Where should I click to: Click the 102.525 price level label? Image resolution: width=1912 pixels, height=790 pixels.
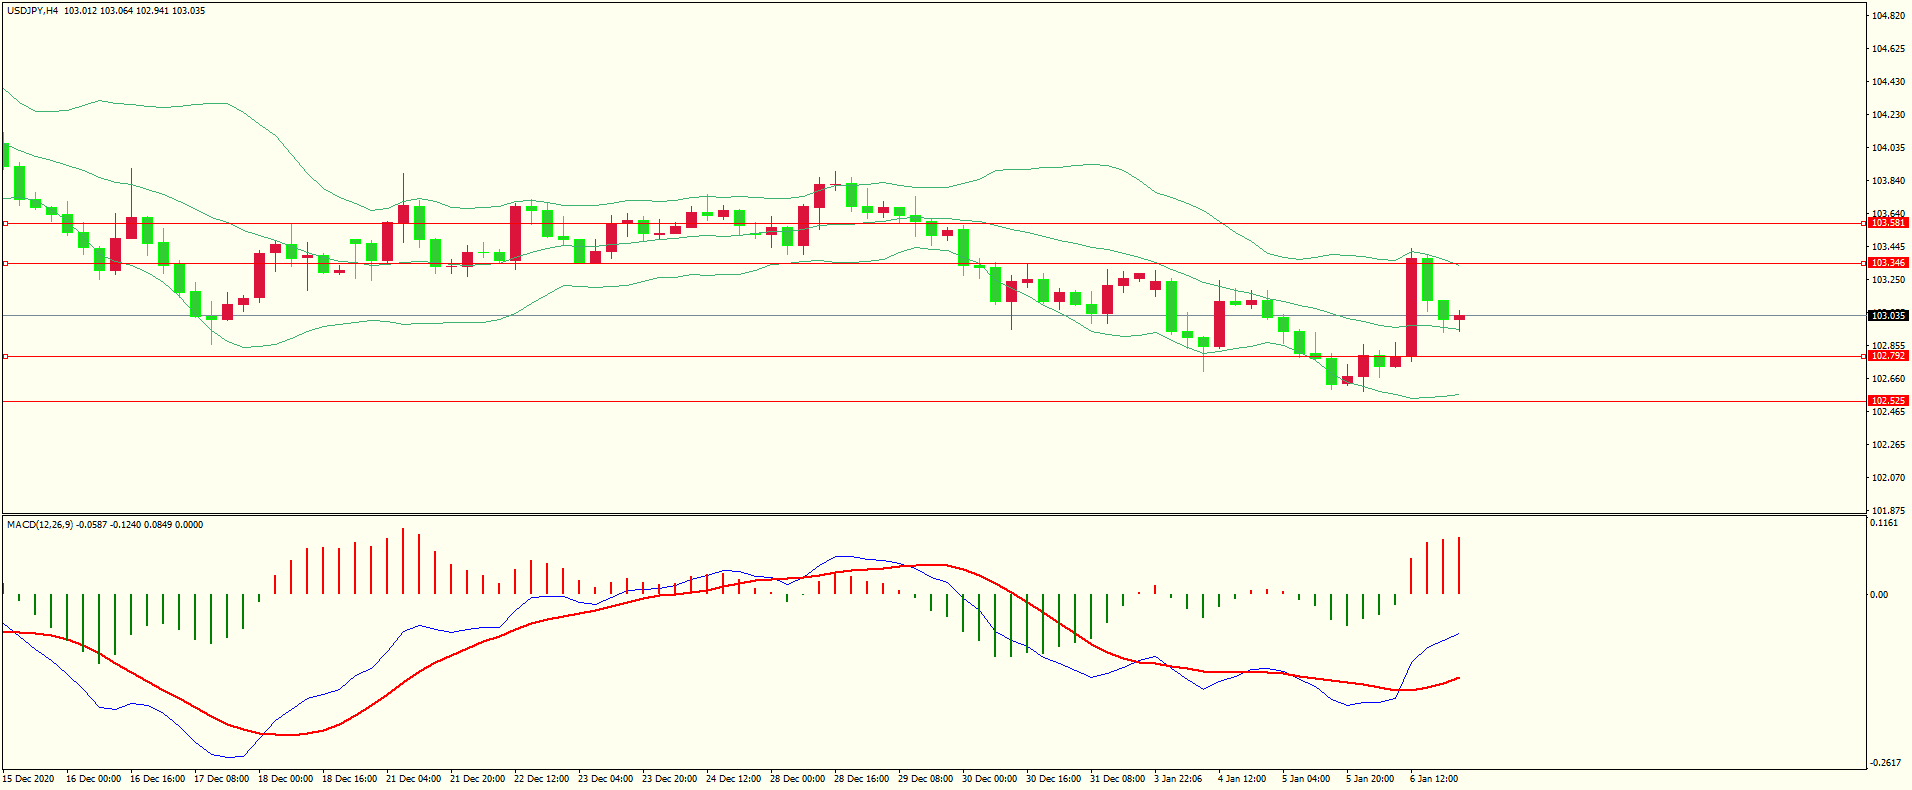click(x=1888, y=401)
